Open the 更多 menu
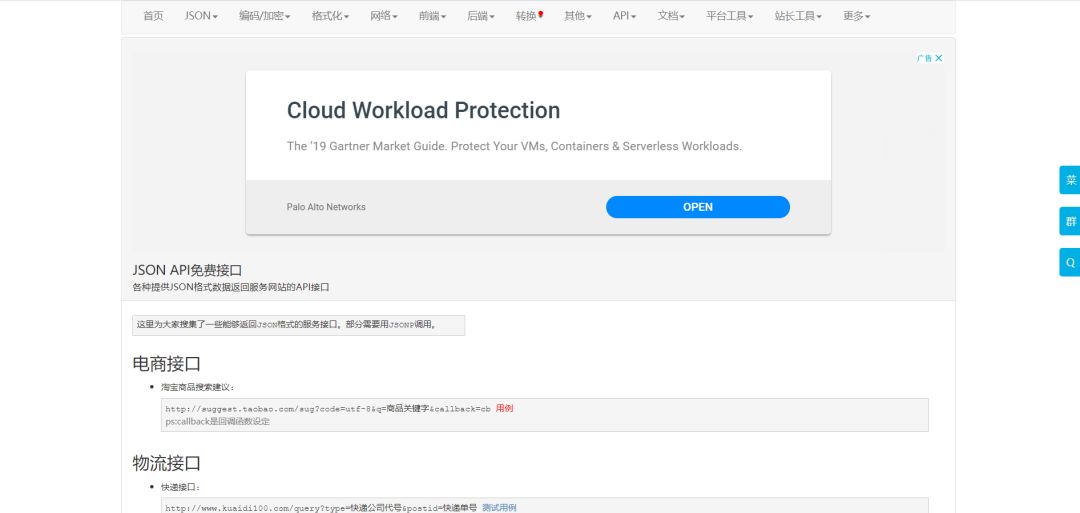Image resolution: width=1080 pixels, height=513 pixels. pos(856,16)
